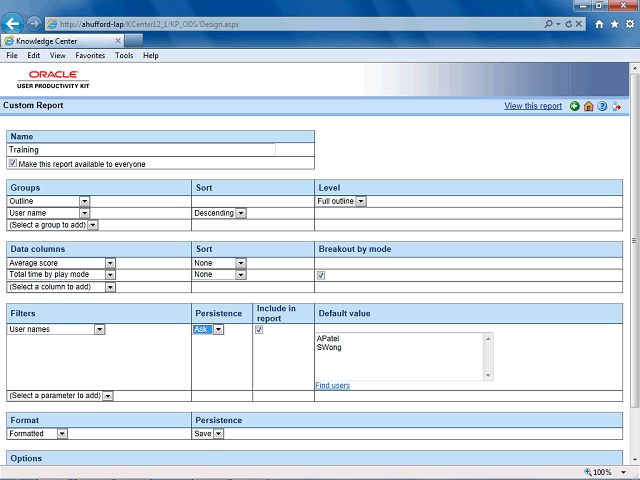Click the Stop icon in address bar
Image resolution: width=640 pixels, height=480 pixels.
579,24
